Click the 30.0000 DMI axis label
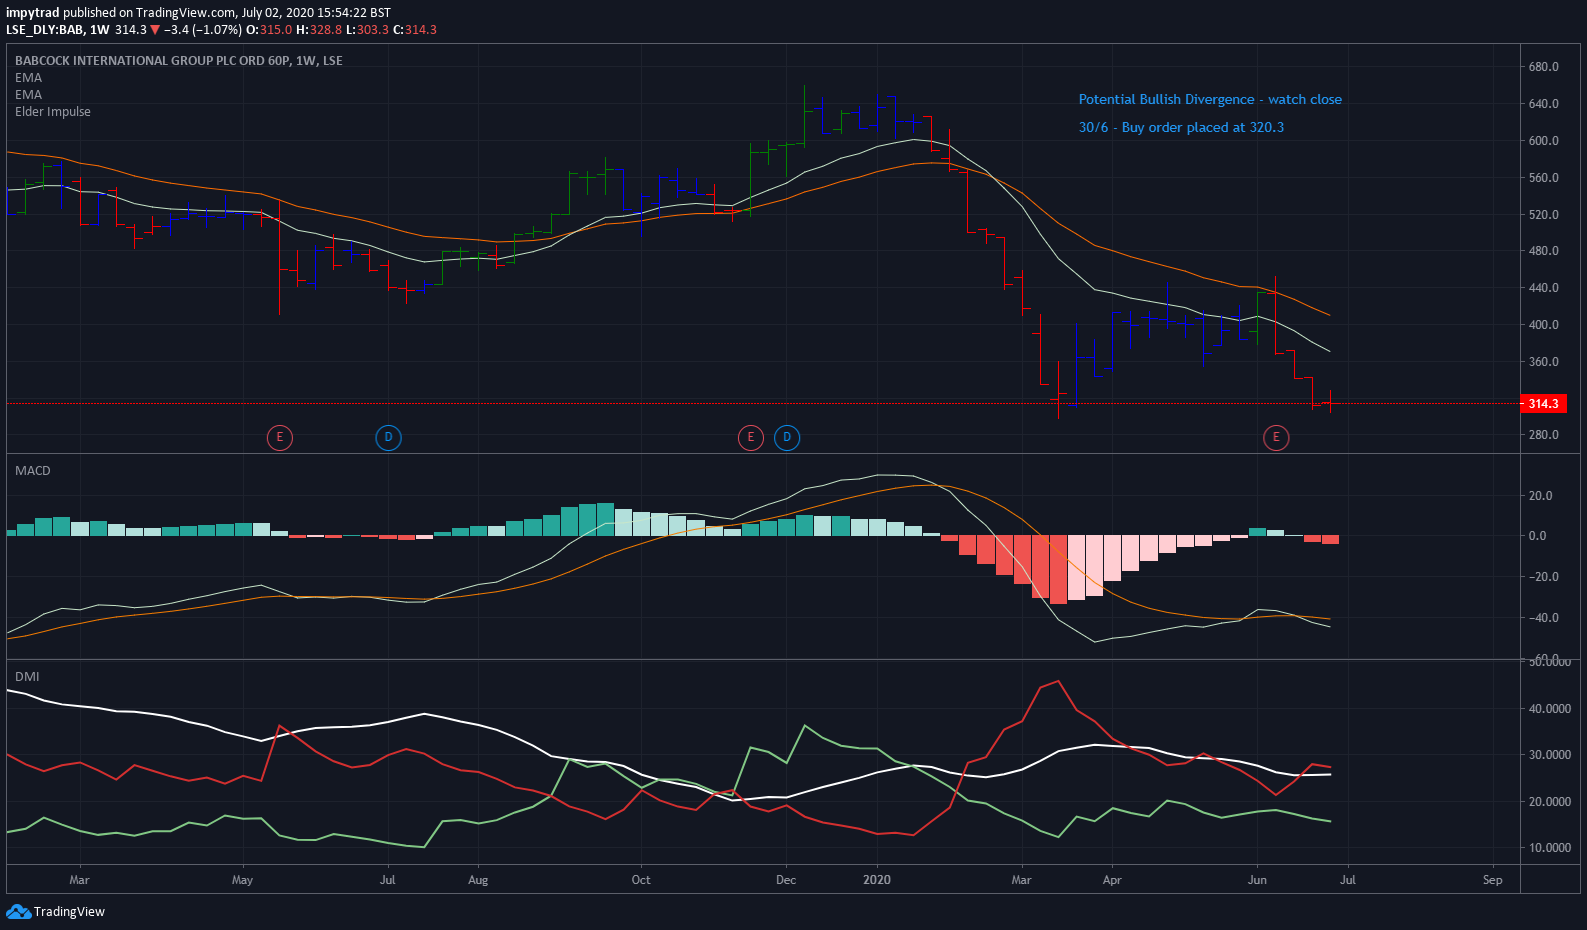This screenshot has width=1587, height=930. [x=1549, y=755]
